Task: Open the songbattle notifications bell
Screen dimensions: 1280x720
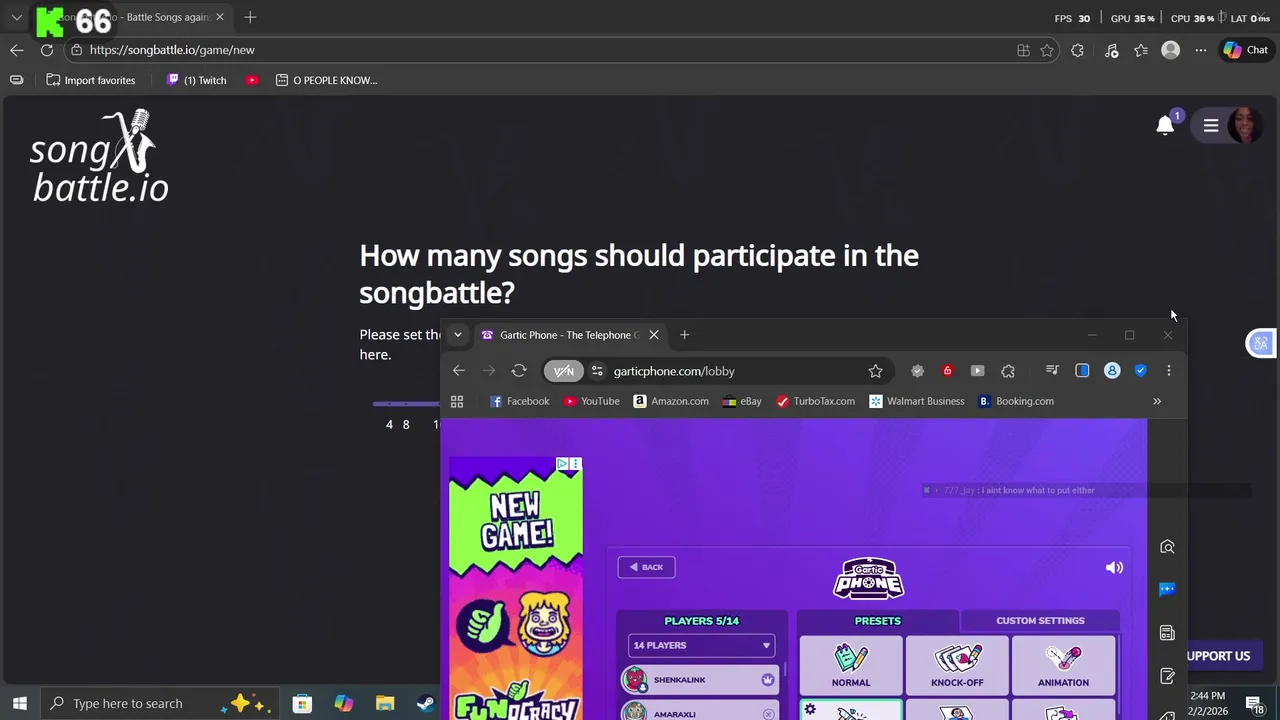Action: pos(1165,126)
